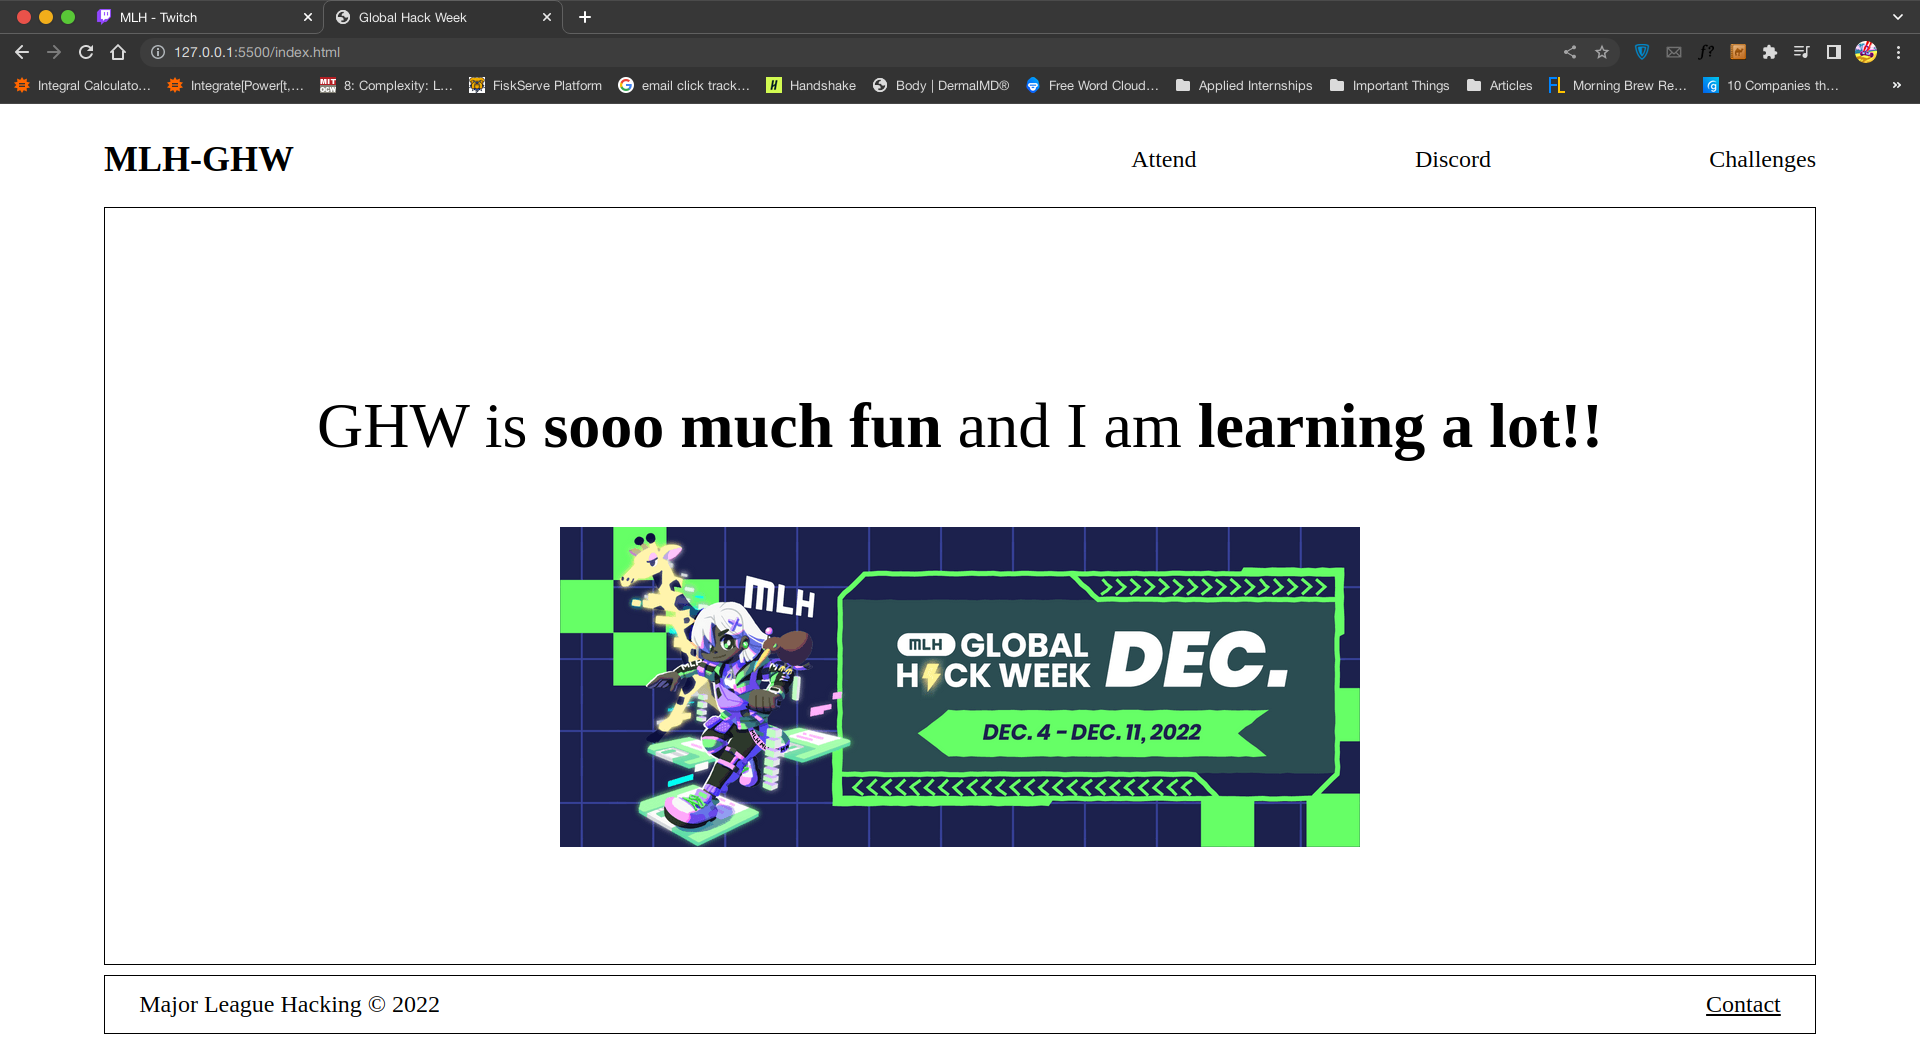Expand Important Things bookmark folder
The height and width of the screenshot is (1050, 1920).
point(1390,85)
